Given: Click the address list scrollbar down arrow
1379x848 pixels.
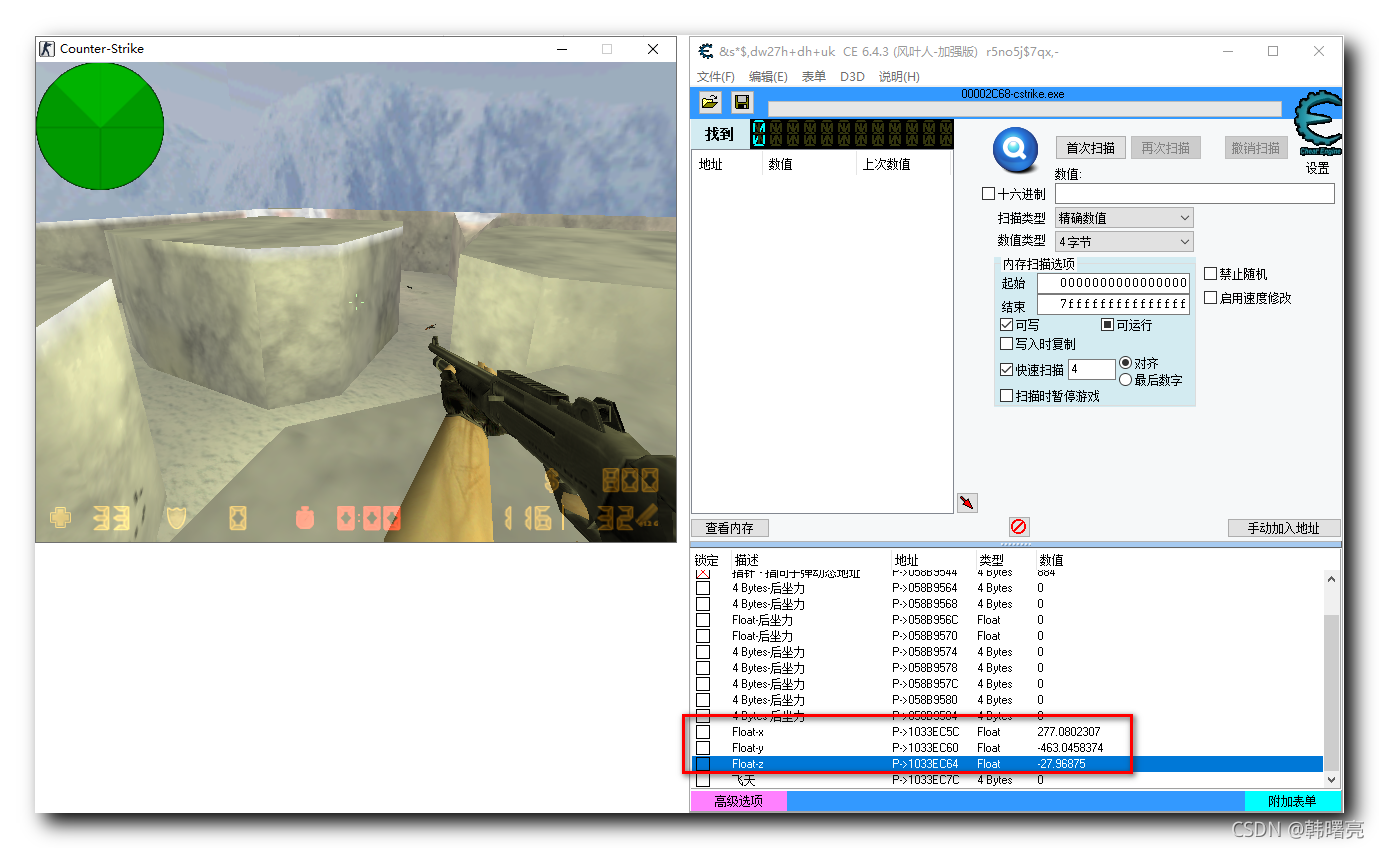Looking at the screenshot, I should point(1331,779).
